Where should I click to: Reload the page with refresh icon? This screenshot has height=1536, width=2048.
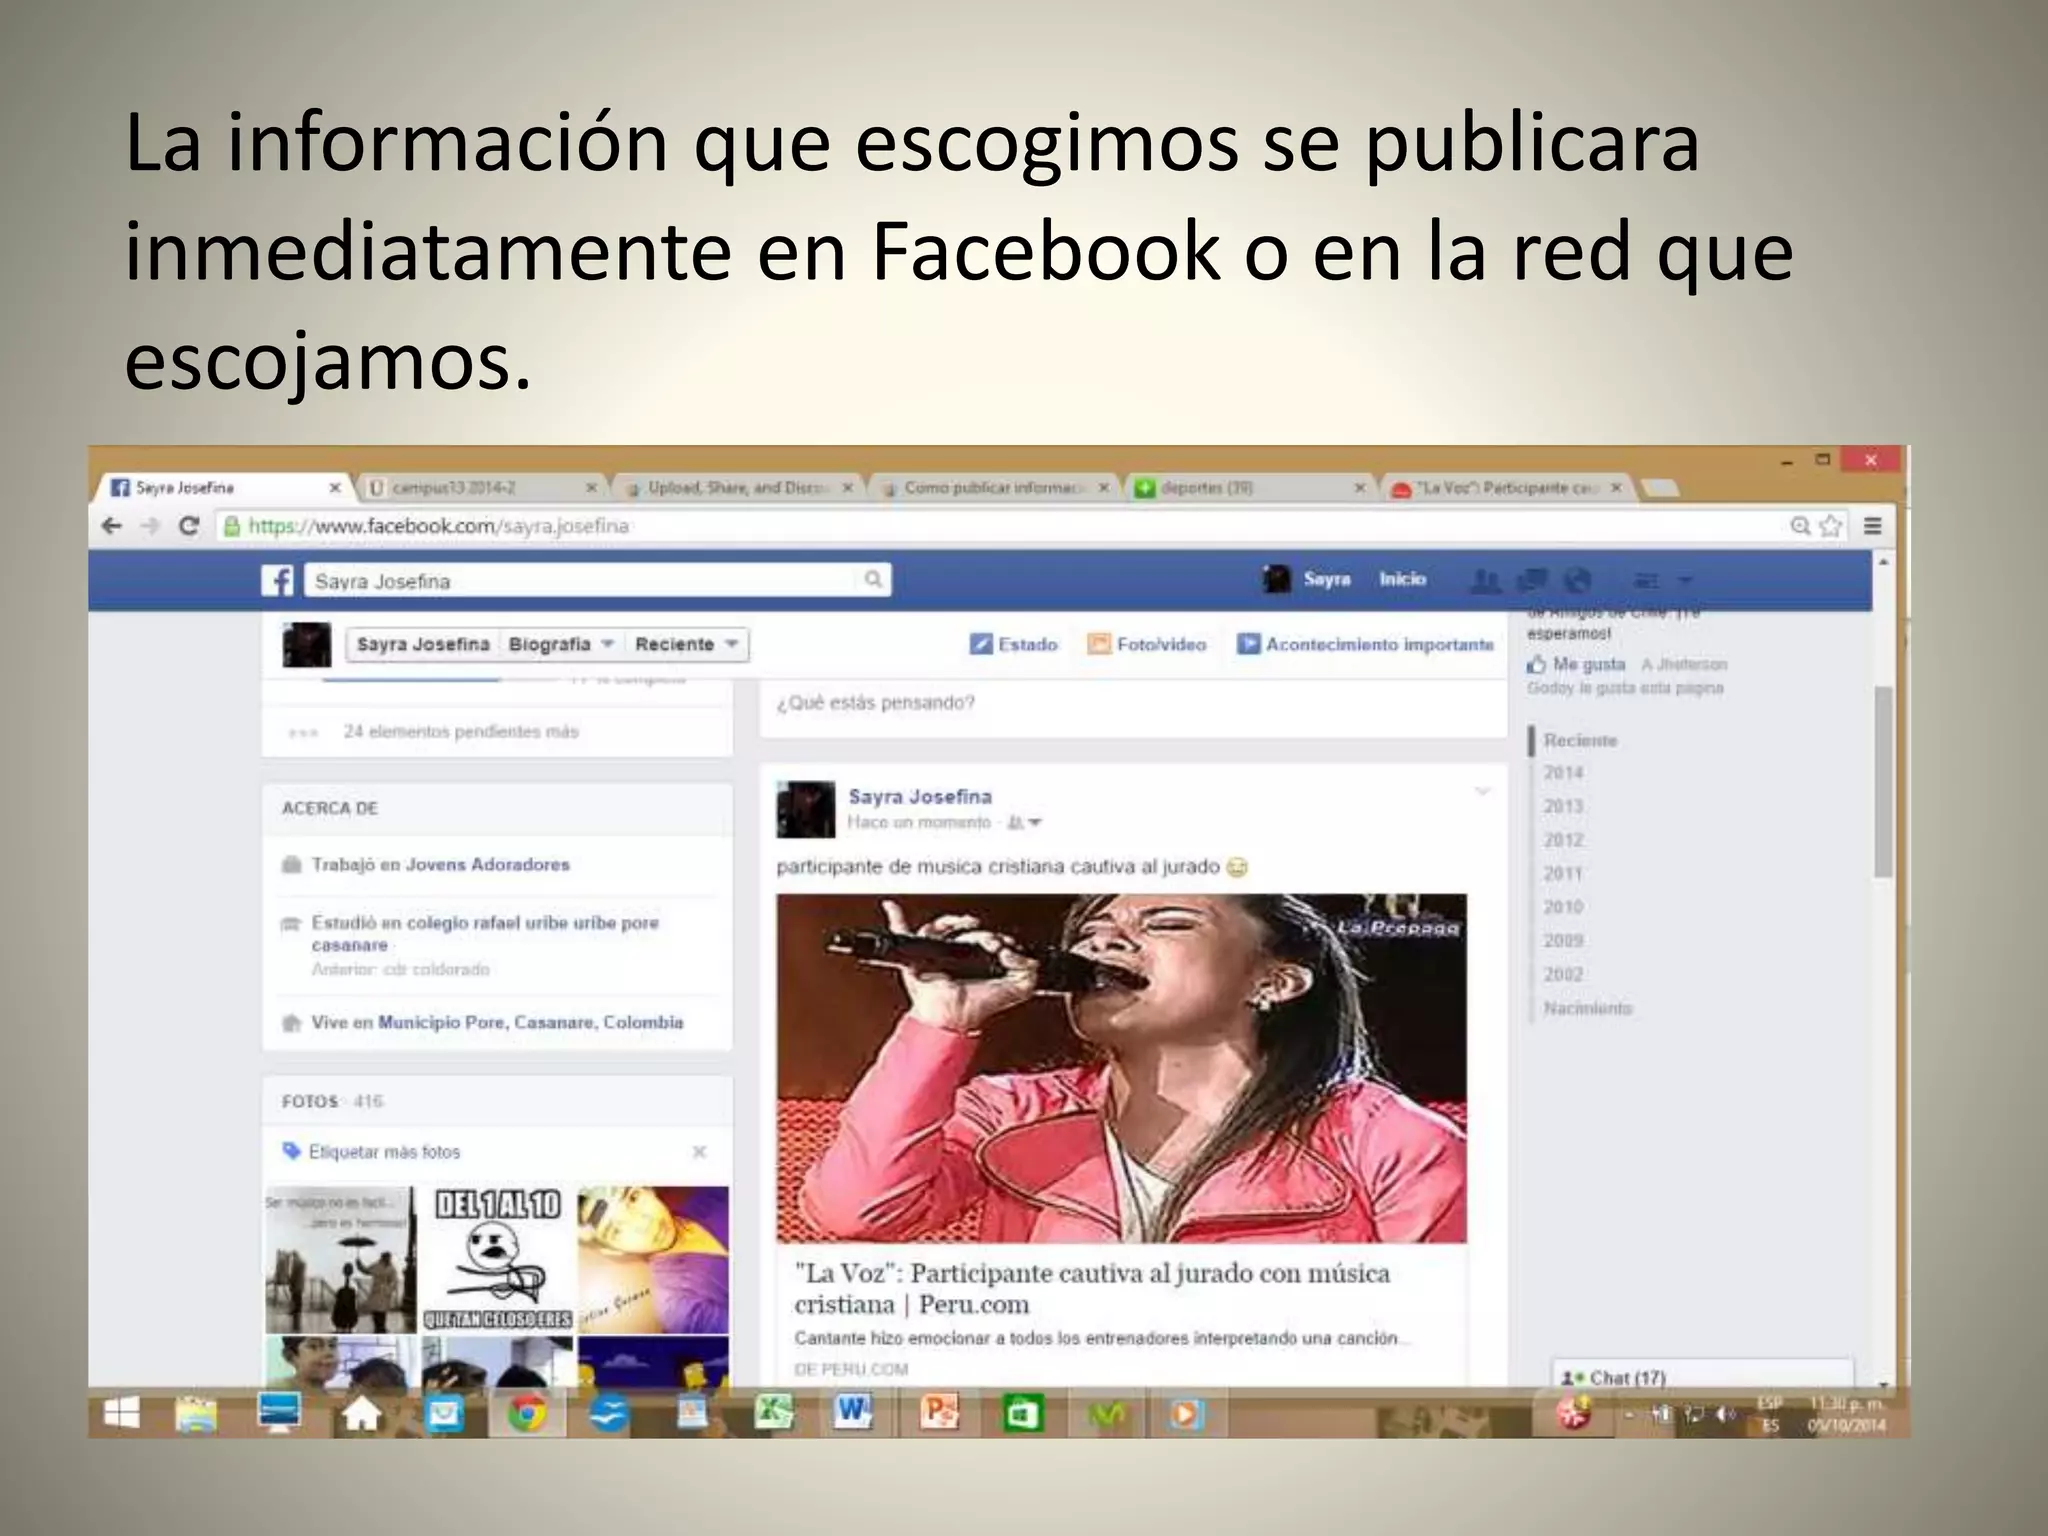click(188, 526)
